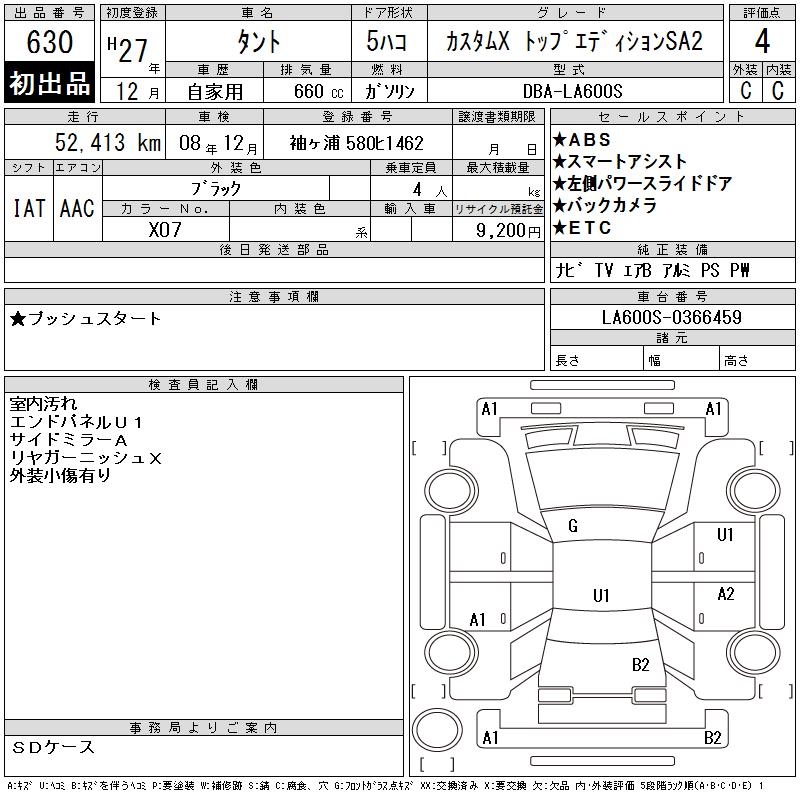Select the color number X07

(166, 229)
